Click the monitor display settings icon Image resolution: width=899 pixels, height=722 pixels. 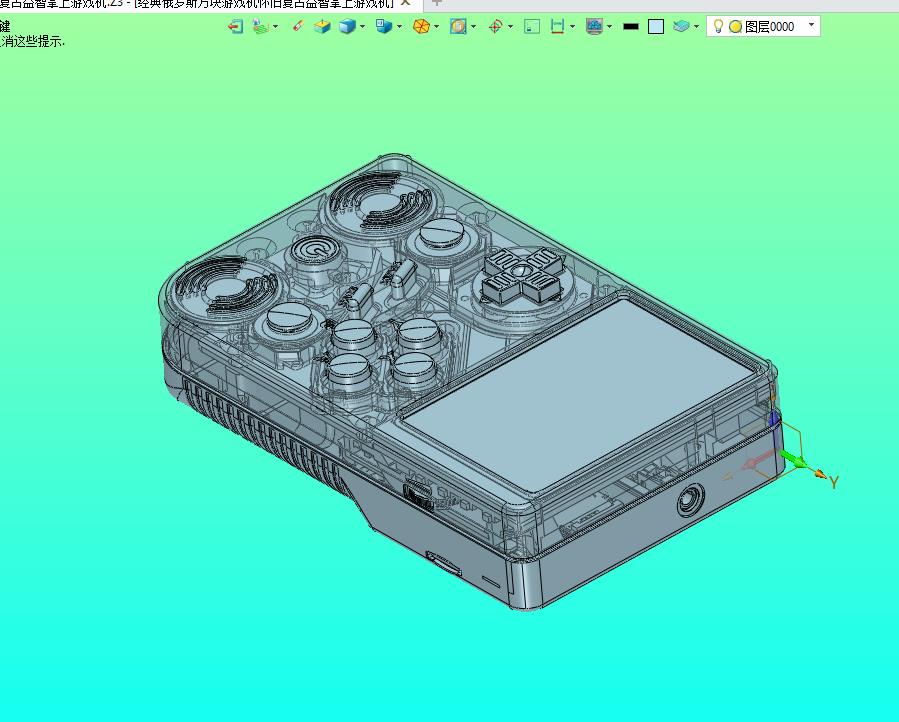[595, 26]
